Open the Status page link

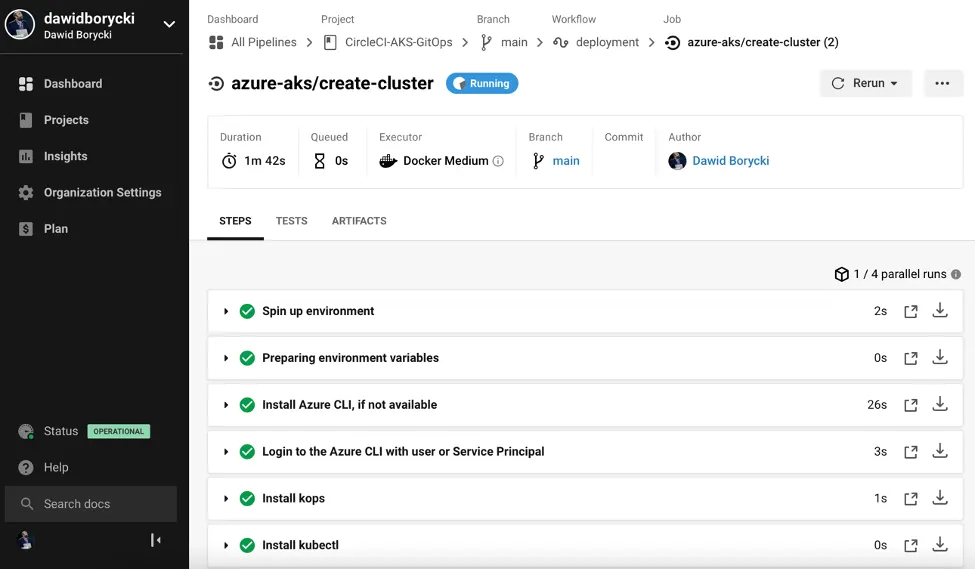(60, 431)
